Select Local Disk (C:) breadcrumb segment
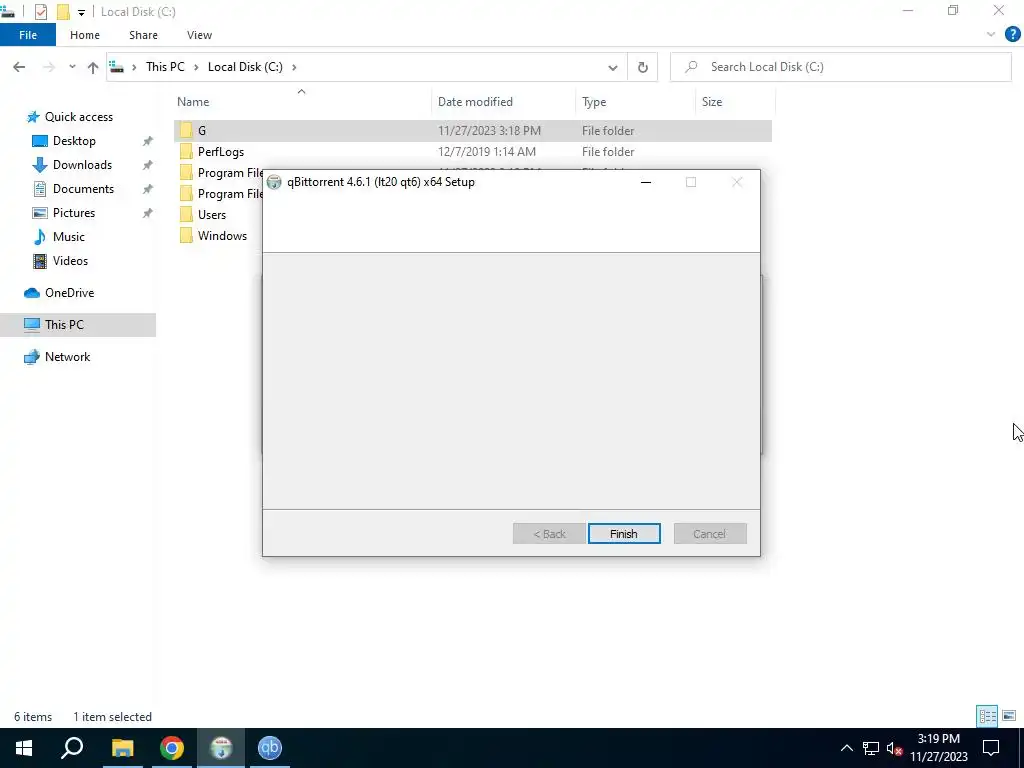1024x768 pixels. point(245,67)
